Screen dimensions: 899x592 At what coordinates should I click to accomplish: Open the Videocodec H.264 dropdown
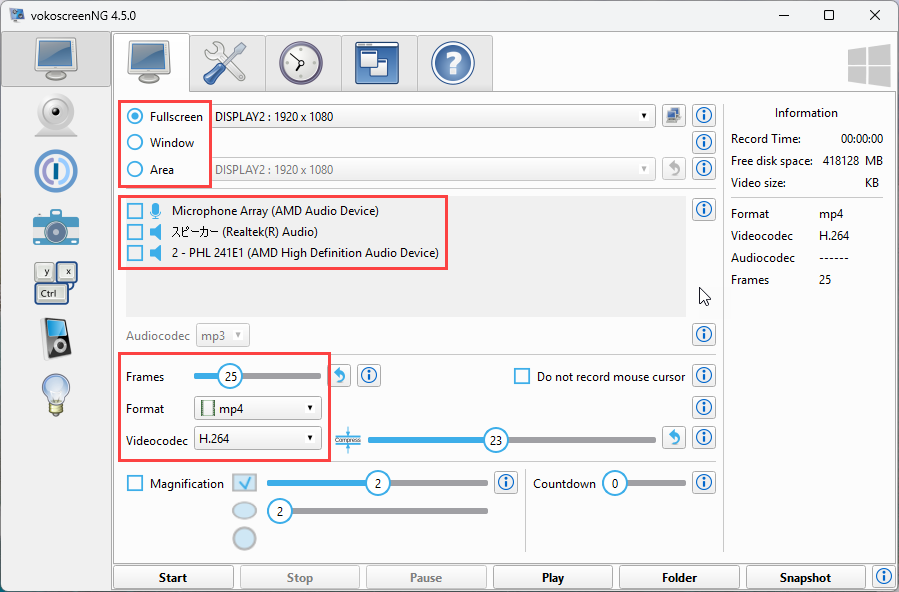pyautogui.click(x=258, y=438)
